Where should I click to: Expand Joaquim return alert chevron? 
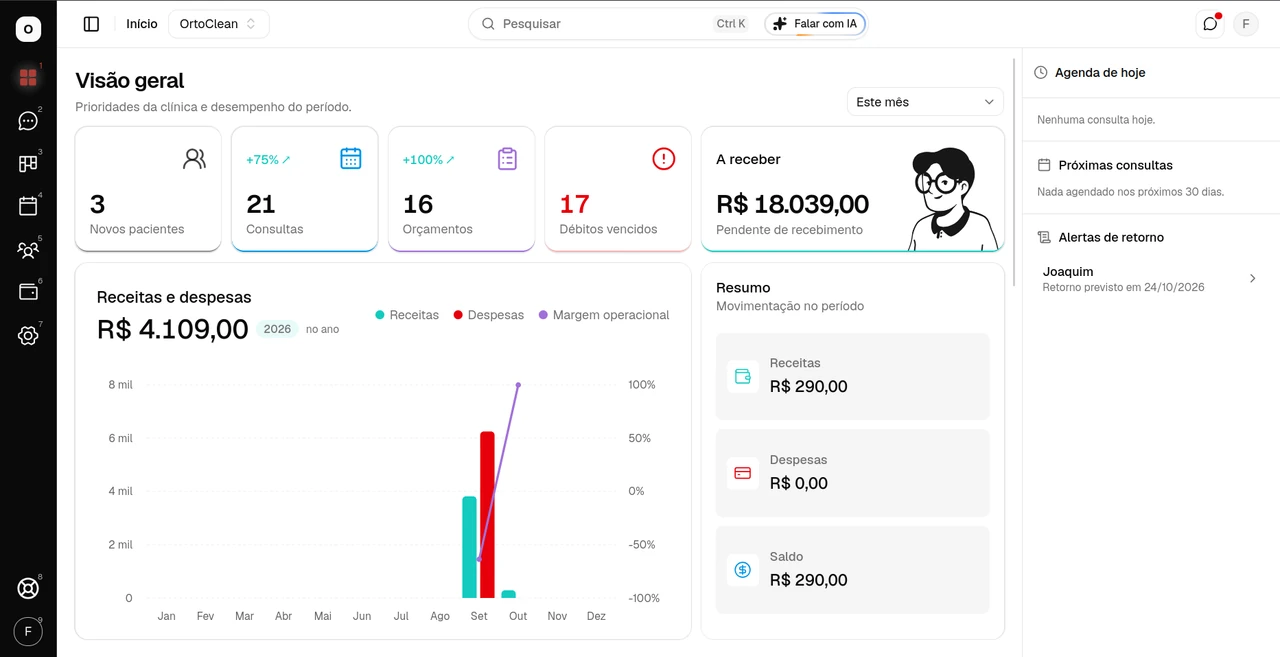[1252, 279]
